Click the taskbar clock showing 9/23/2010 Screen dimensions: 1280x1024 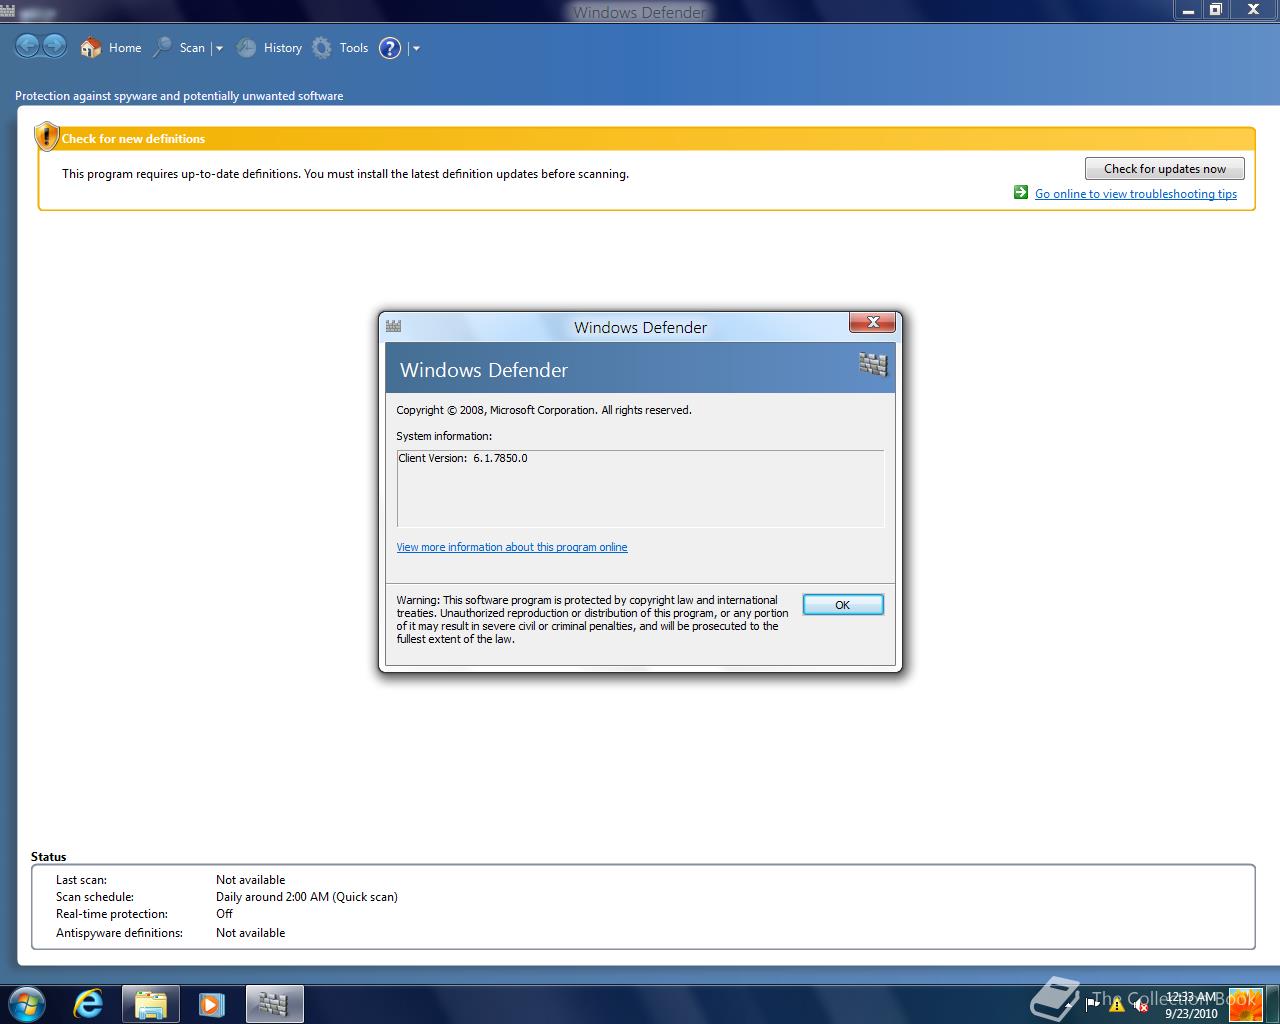coord(1191,1005)
